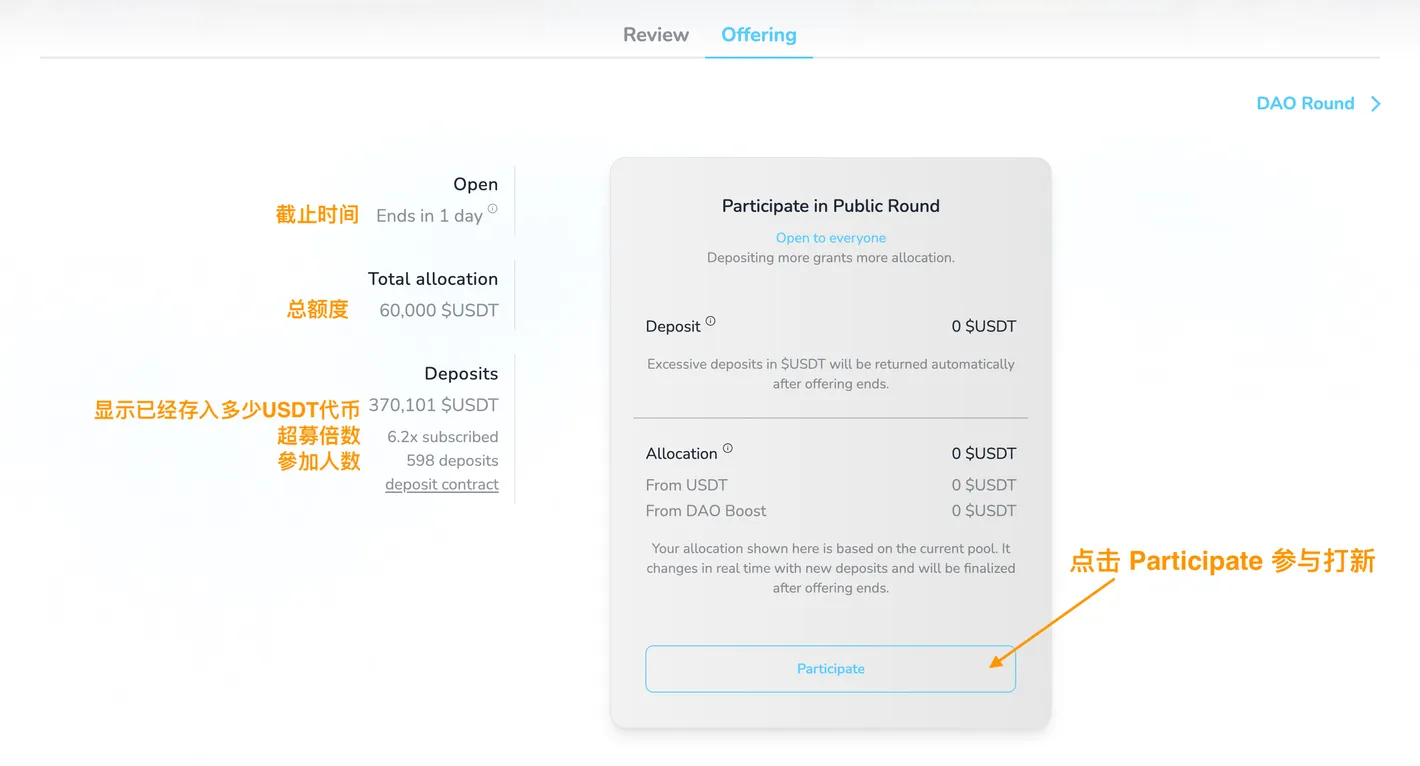This screenshot has height=766, width=1420.
Task: Click the Allocation amount 0 $USDT
Action: click(983, 454)
